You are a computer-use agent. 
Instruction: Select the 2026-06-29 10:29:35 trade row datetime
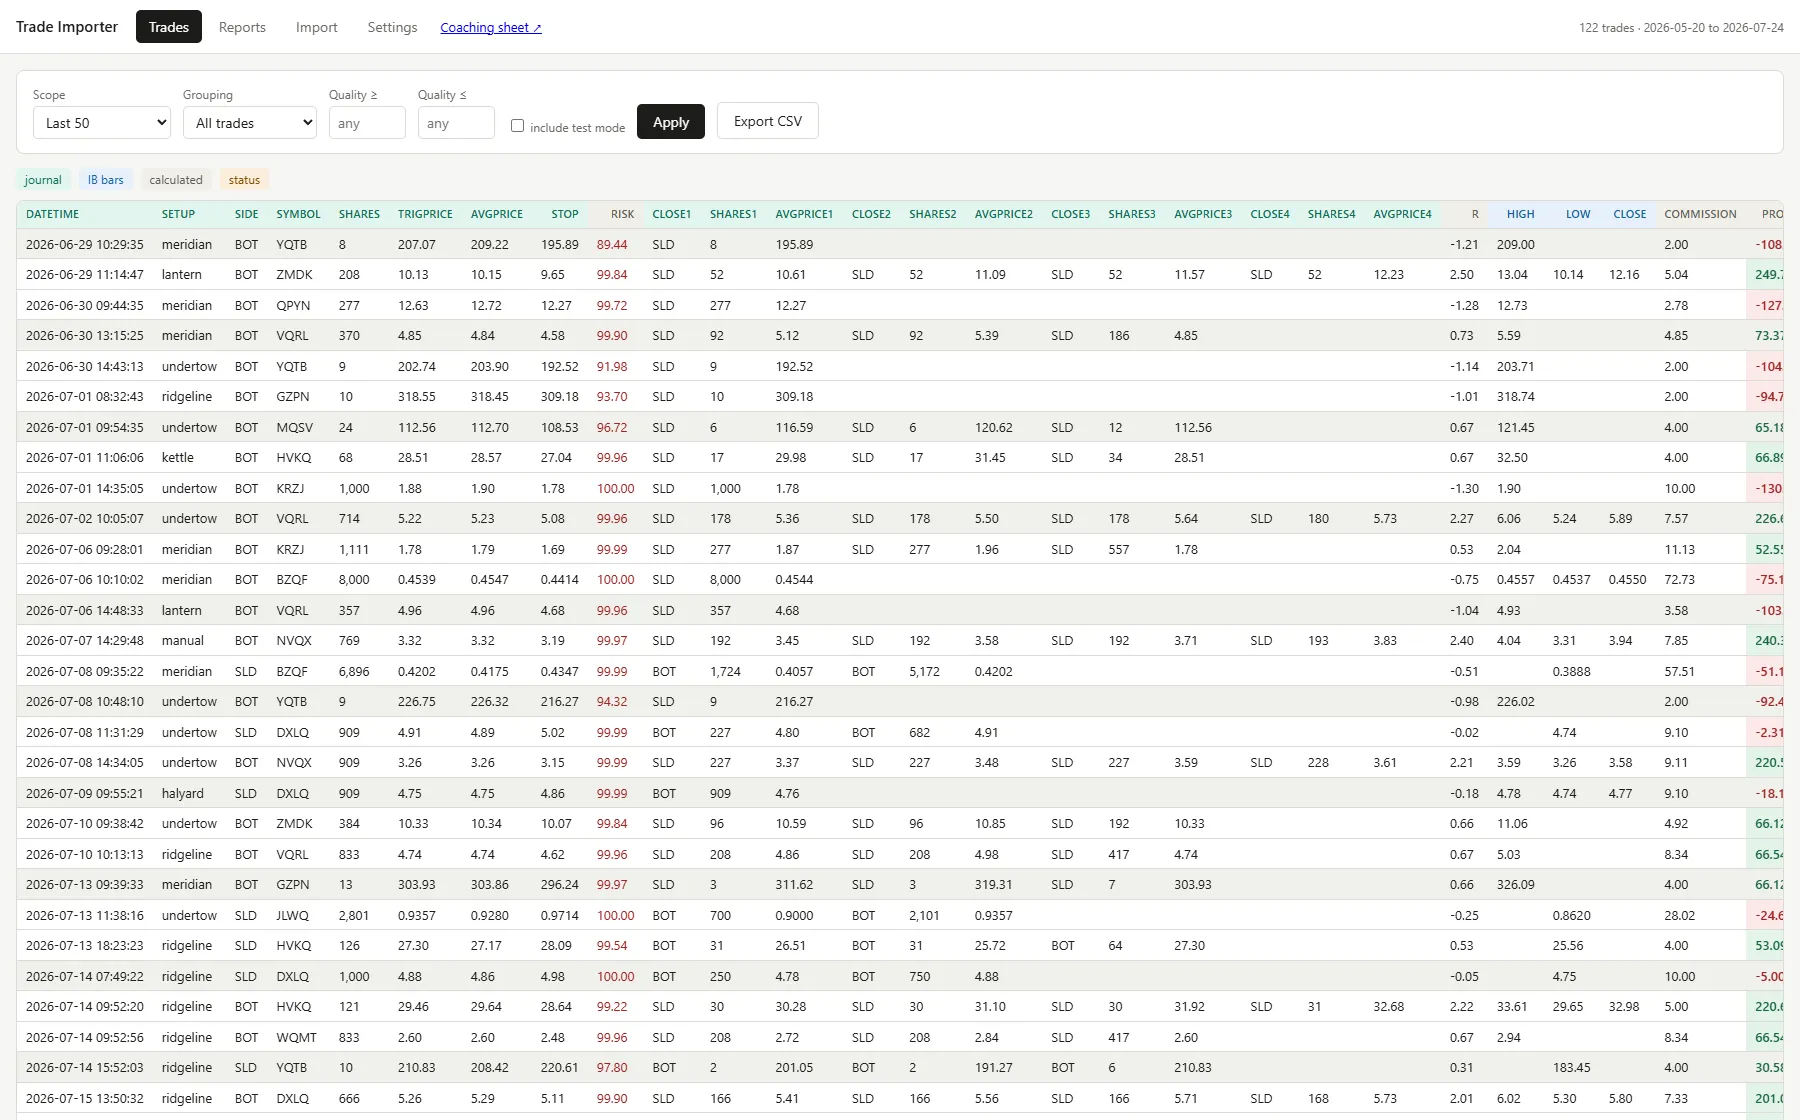point(85,244)
